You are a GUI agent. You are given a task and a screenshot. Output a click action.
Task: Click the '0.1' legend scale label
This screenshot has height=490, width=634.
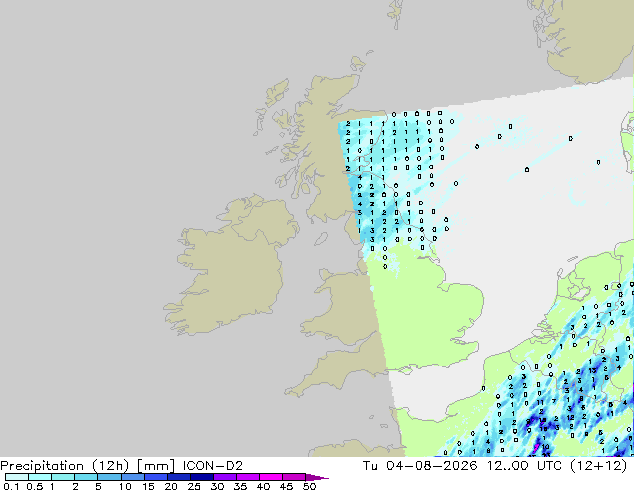[x=11, y=486]
